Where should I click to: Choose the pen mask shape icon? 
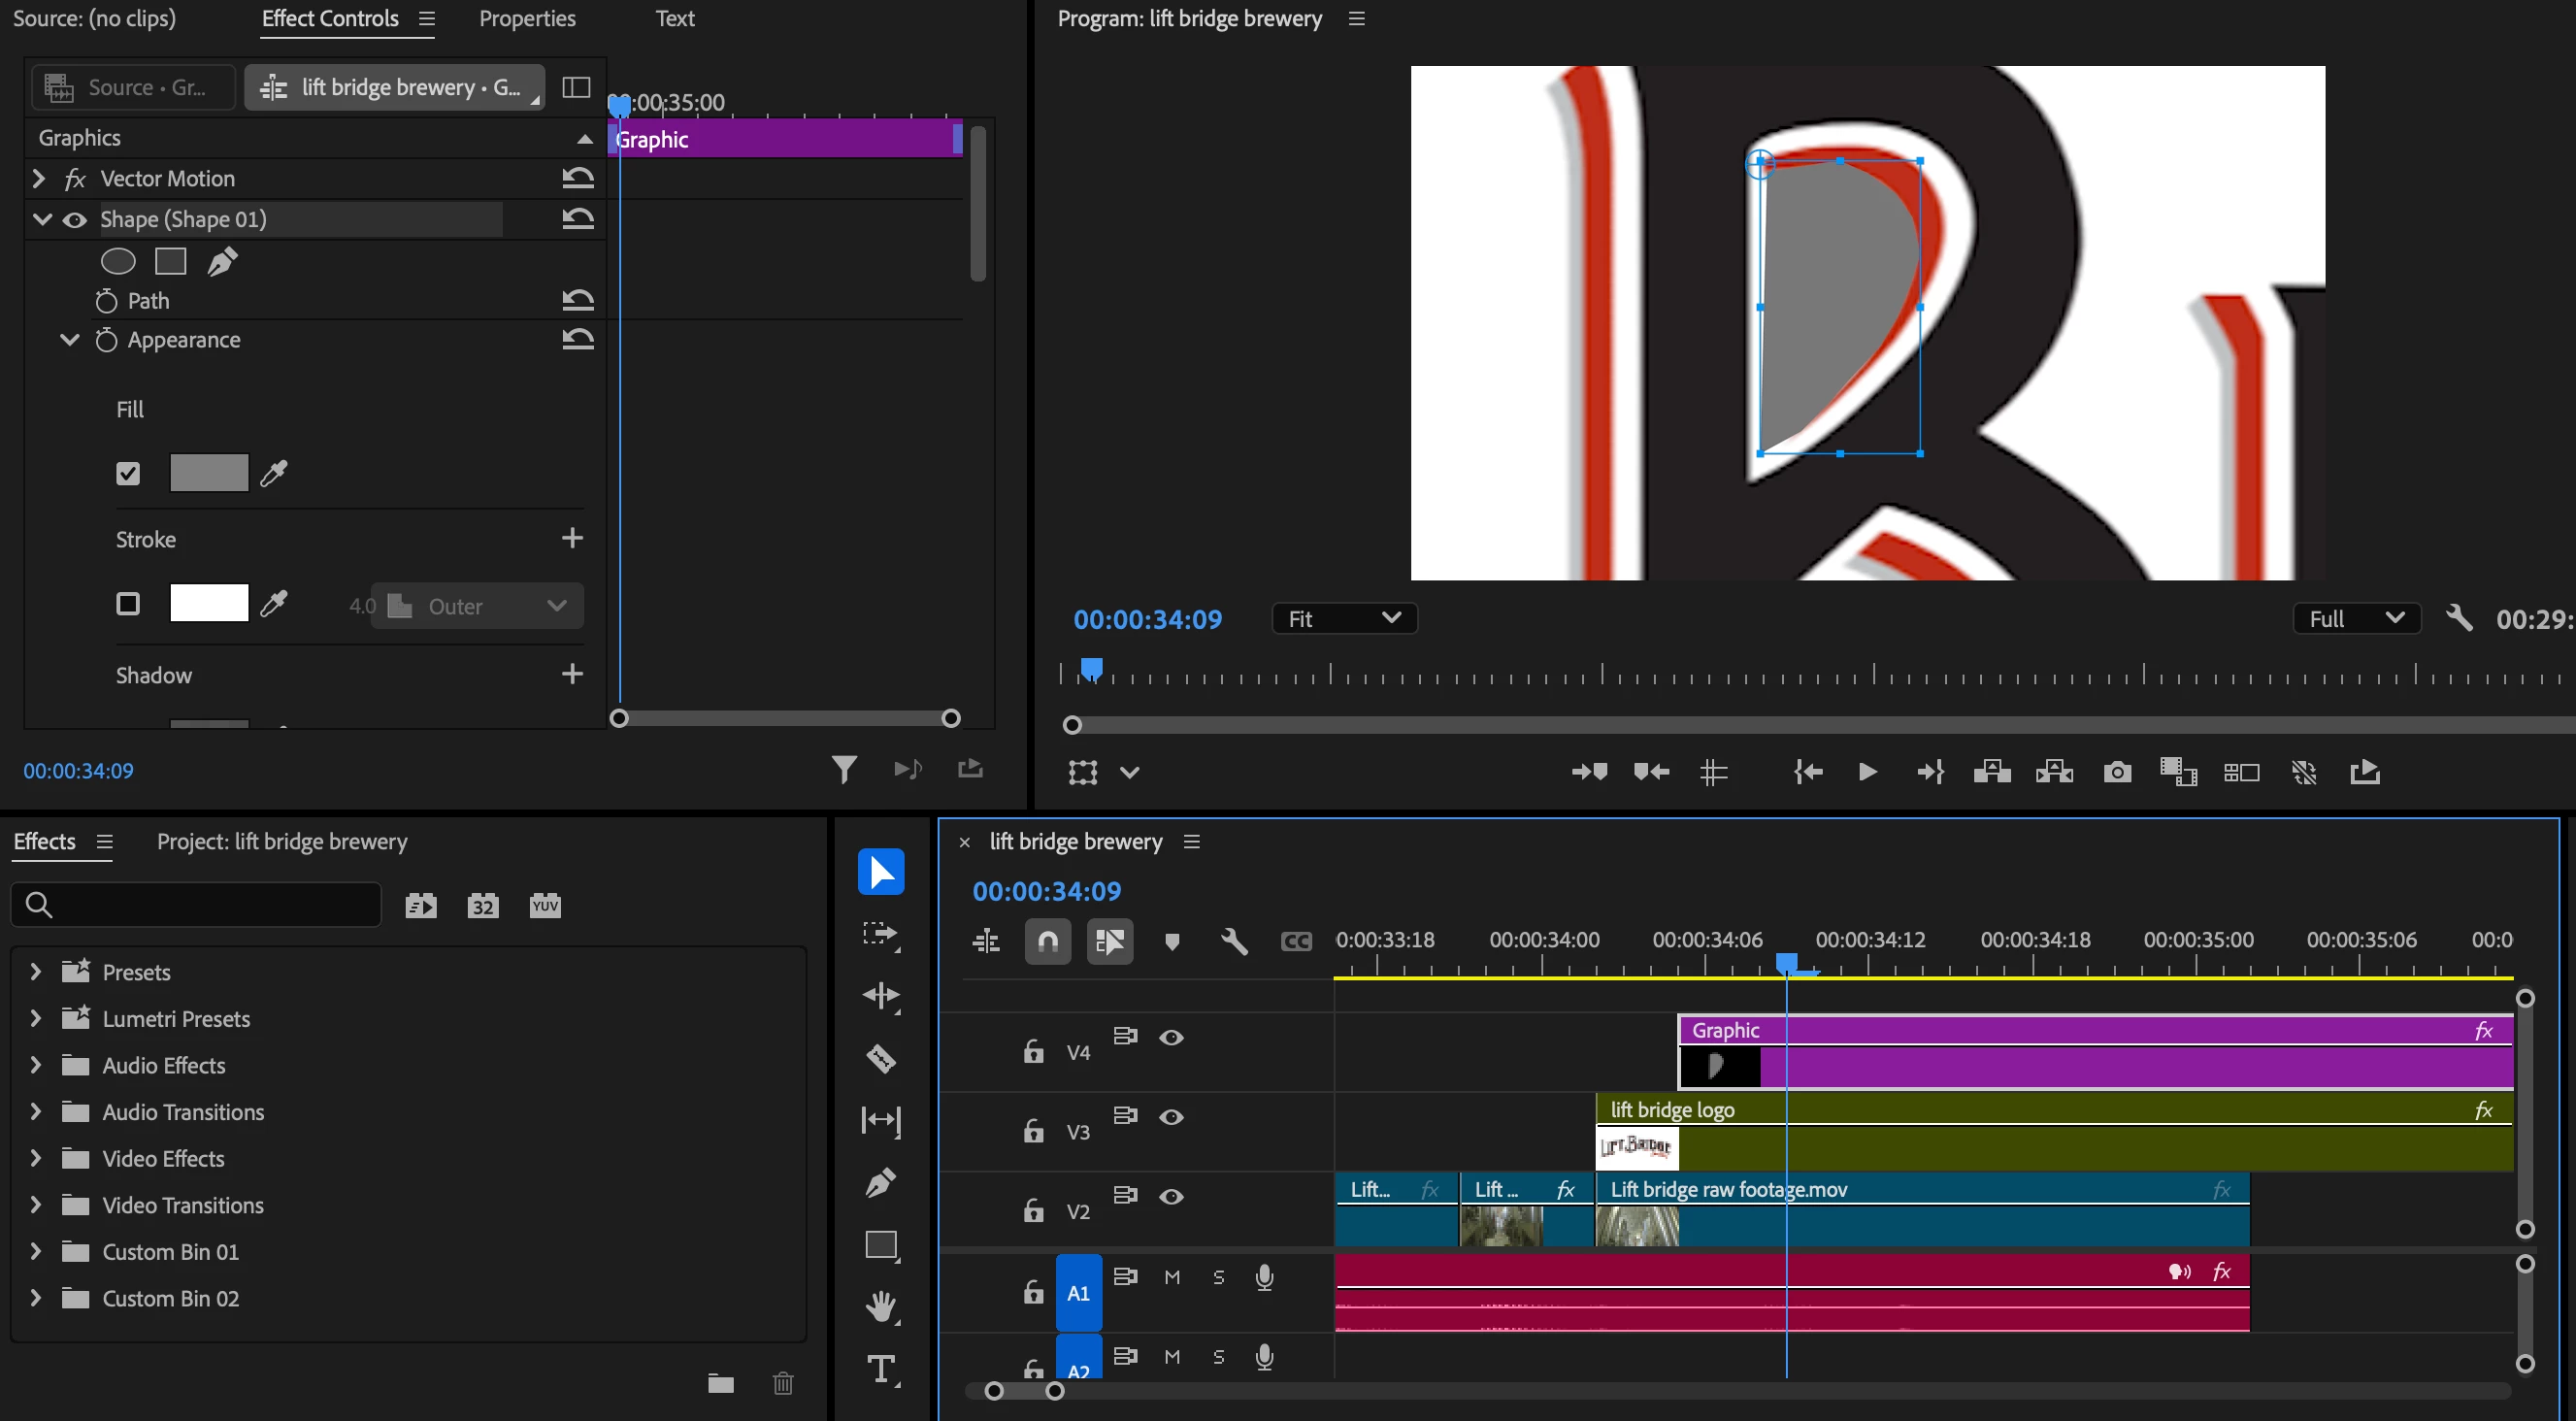(x=222, y=261)
